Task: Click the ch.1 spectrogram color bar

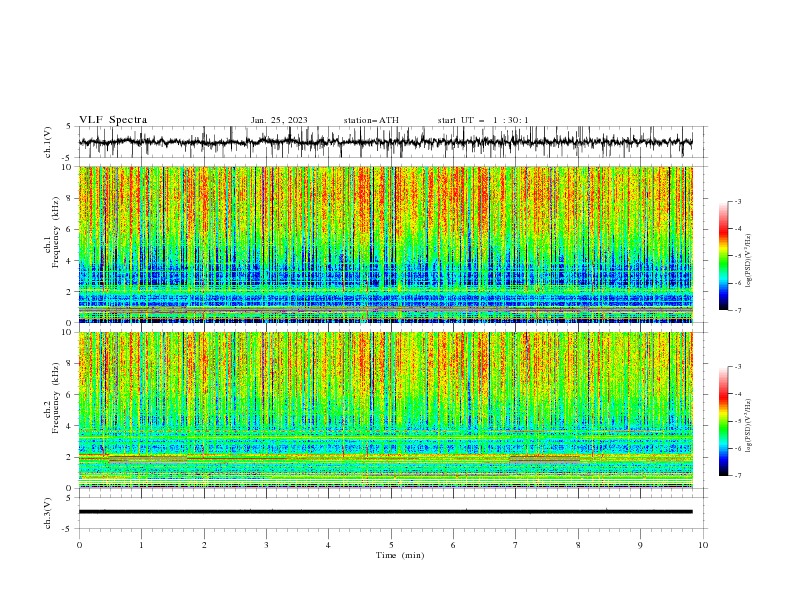Action: (x=724, y=256)
